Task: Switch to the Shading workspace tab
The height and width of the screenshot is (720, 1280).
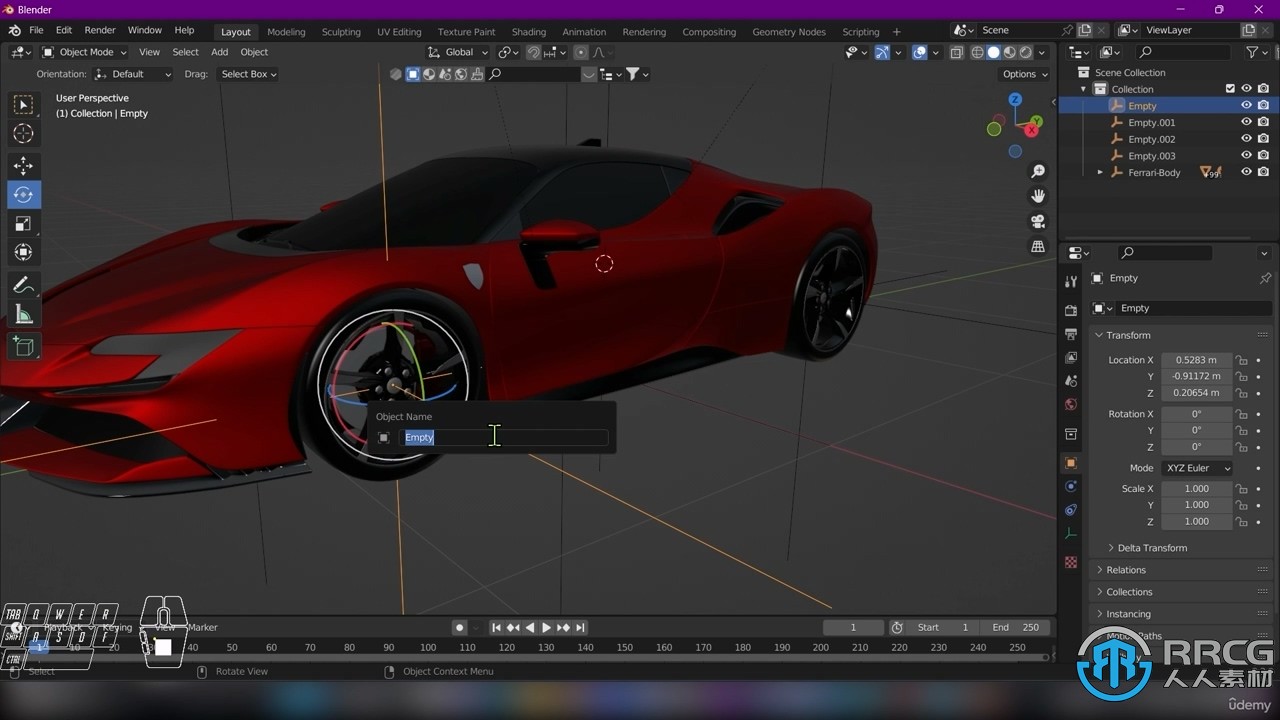Action: (x=529, y=32)
